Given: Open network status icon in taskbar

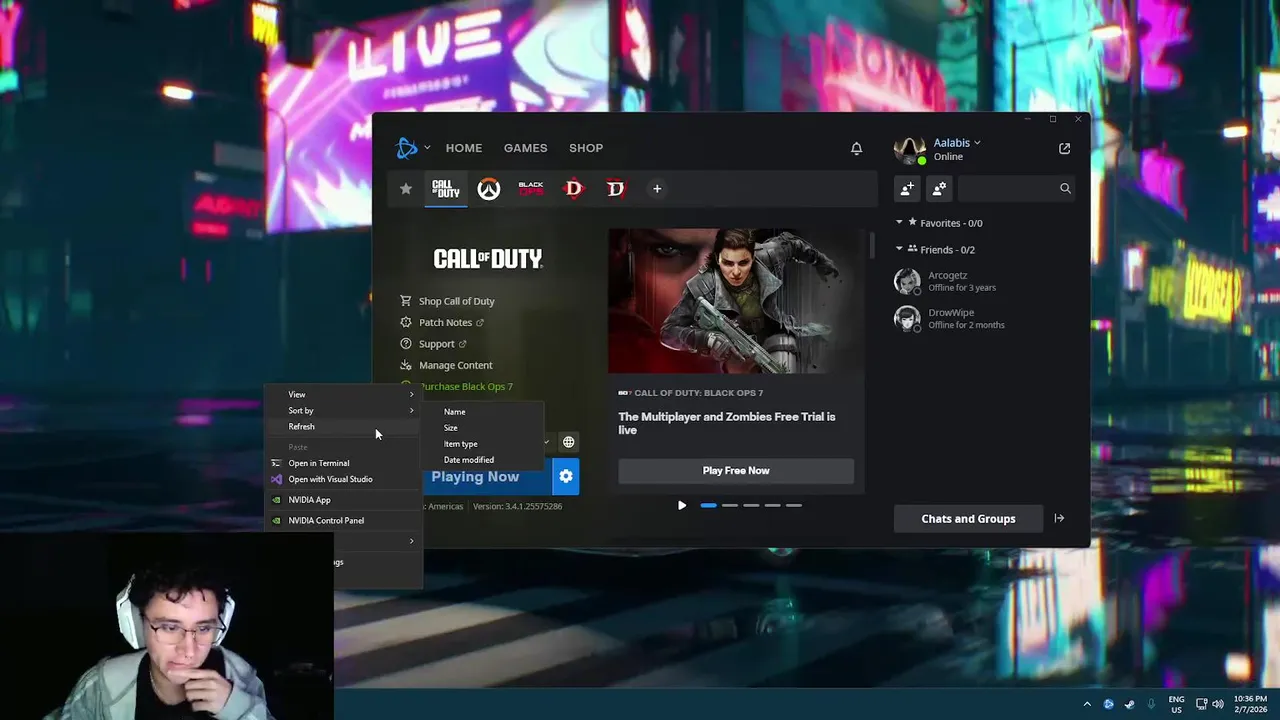Looking at the screenshot, I should pos(1201,704).
